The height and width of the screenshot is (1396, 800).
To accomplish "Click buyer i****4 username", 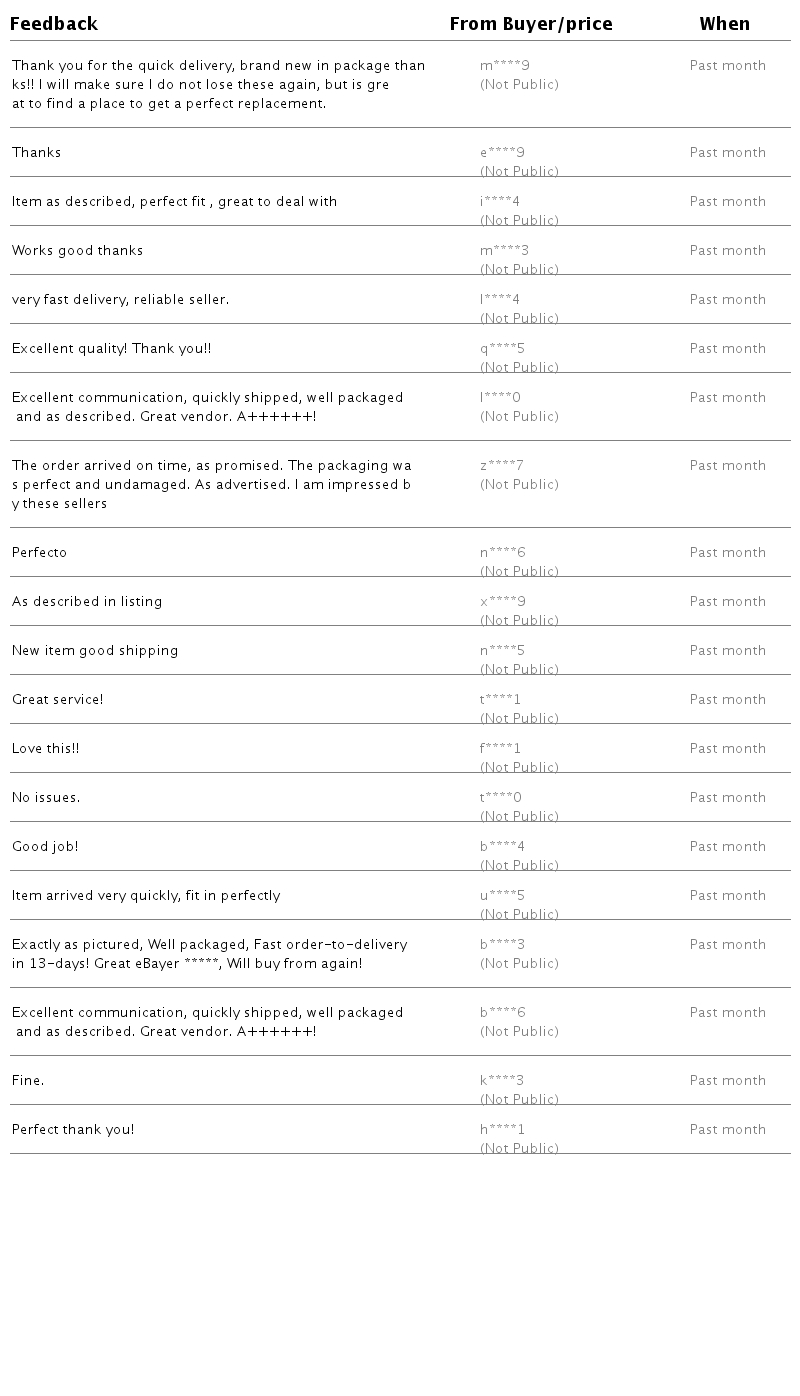I will coord(499,202).
